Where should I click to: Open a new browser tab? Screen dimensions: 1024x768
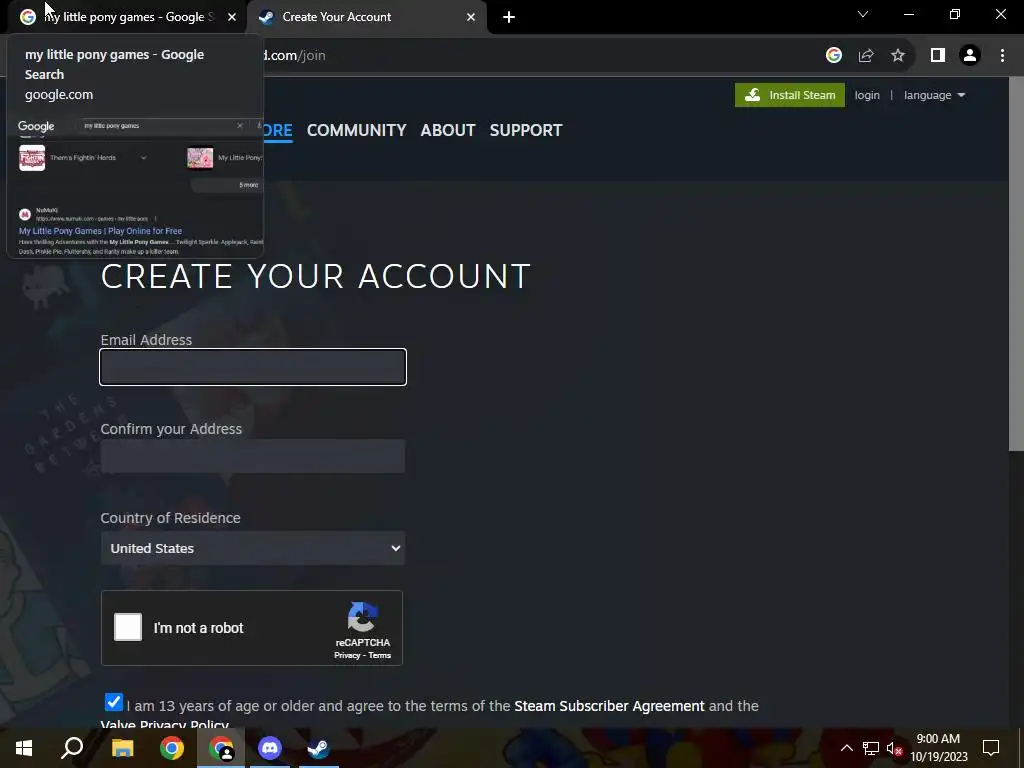509,18
